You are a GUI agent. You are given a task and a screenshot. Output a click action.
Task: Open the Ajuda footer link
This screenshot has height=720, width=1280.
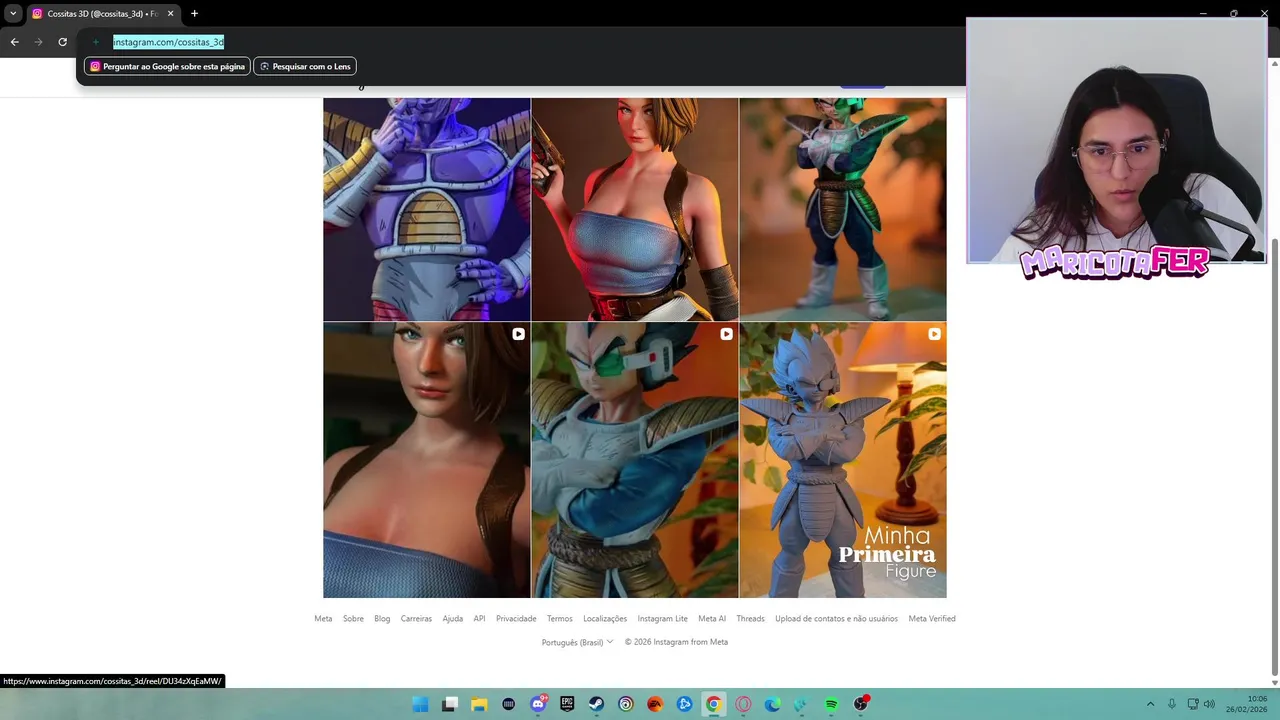pyautogui.click(x=453, y=618)
